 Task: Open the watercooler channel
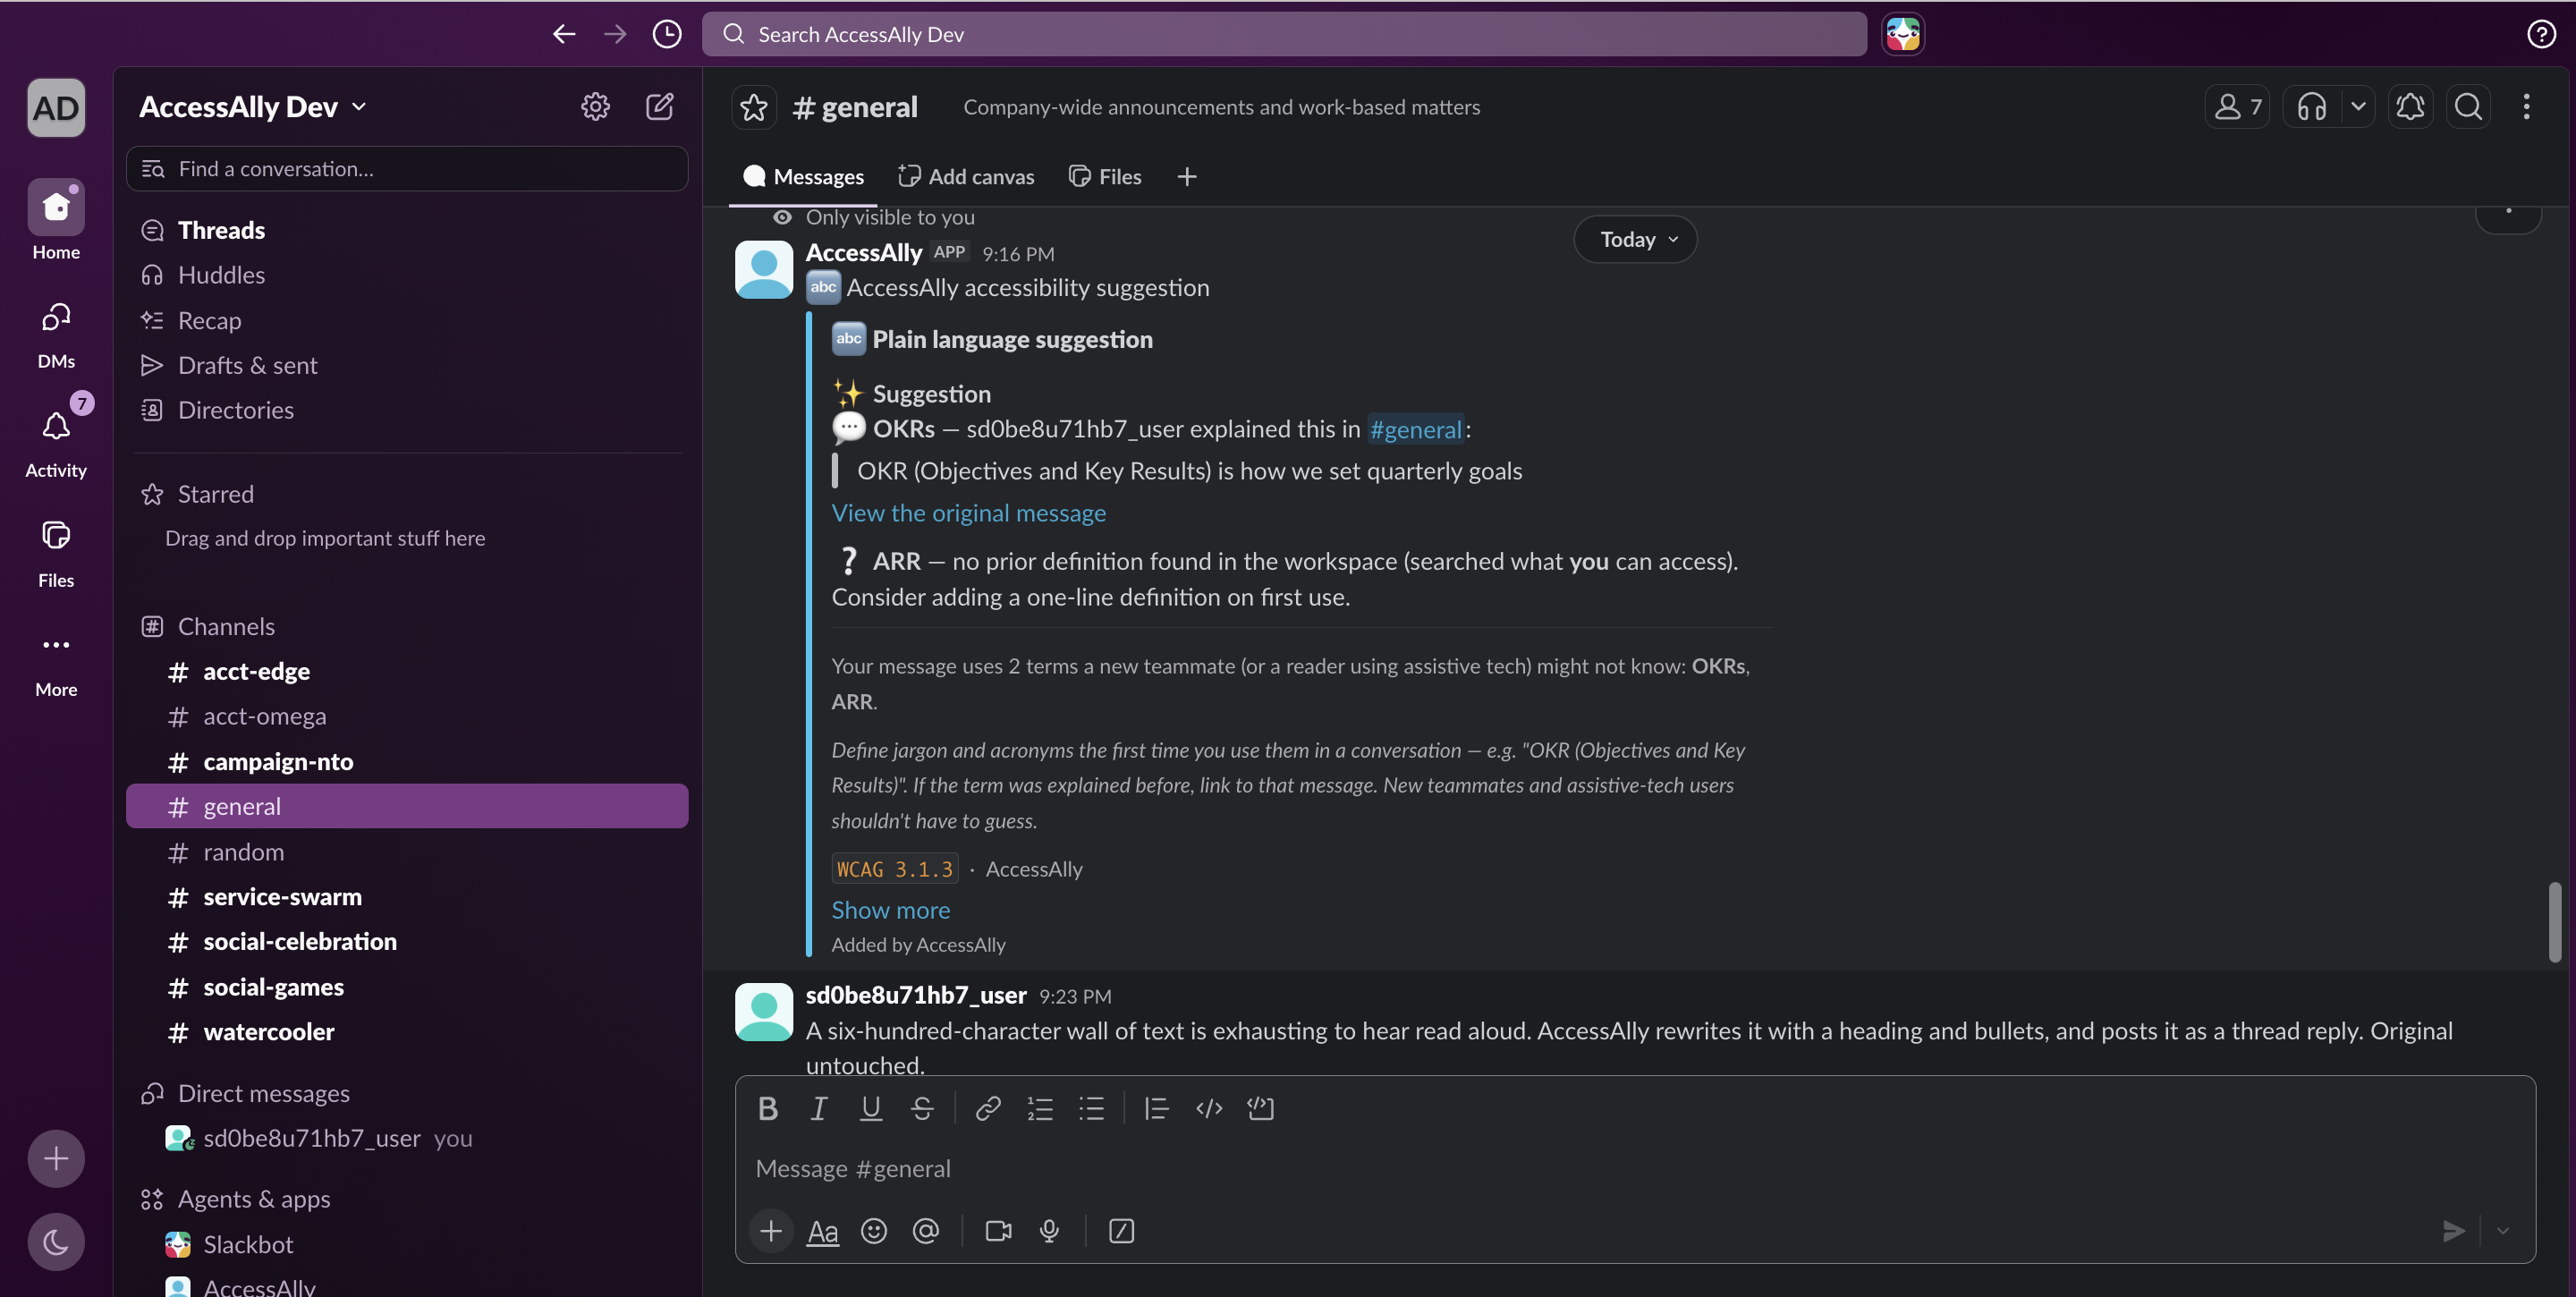[407, 1032]
